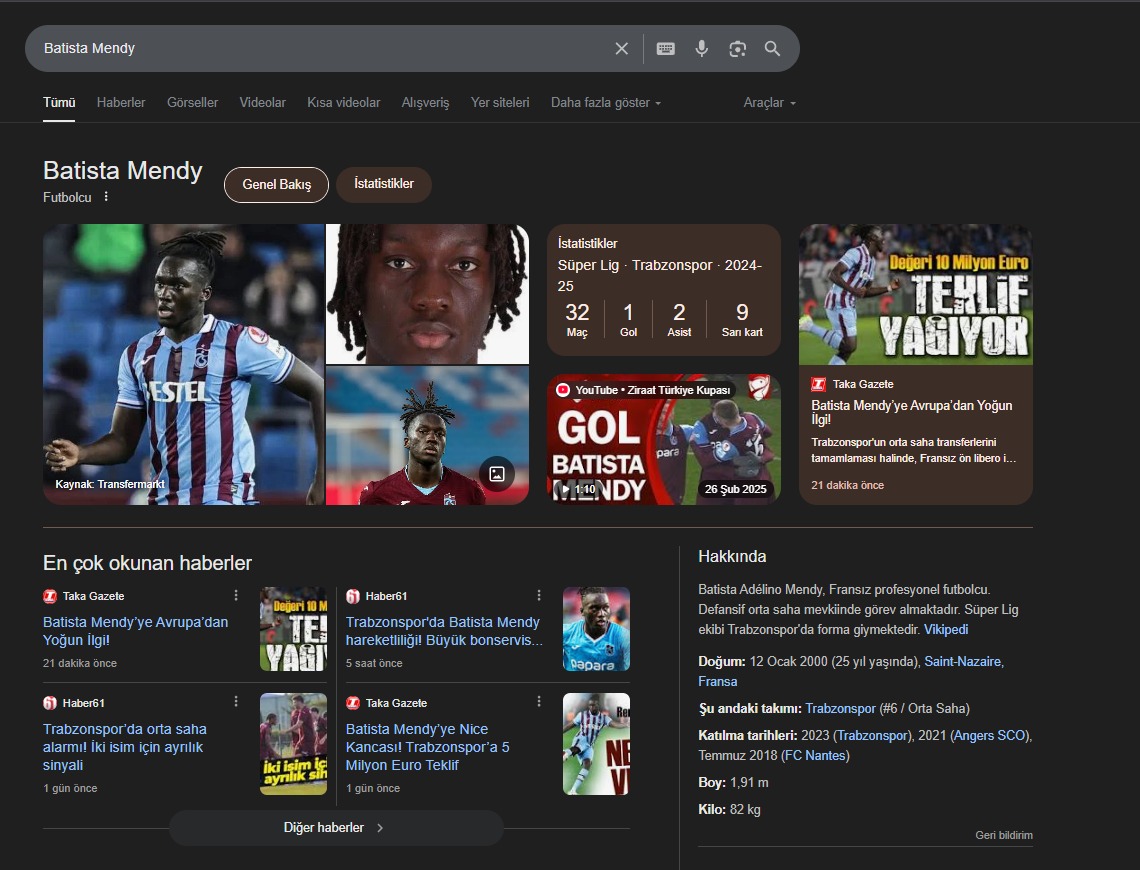
Task: Click the 2023 Trabzonspor link in Katılma tarihleri
Action: pyautogui.click(x=872, y=736)
